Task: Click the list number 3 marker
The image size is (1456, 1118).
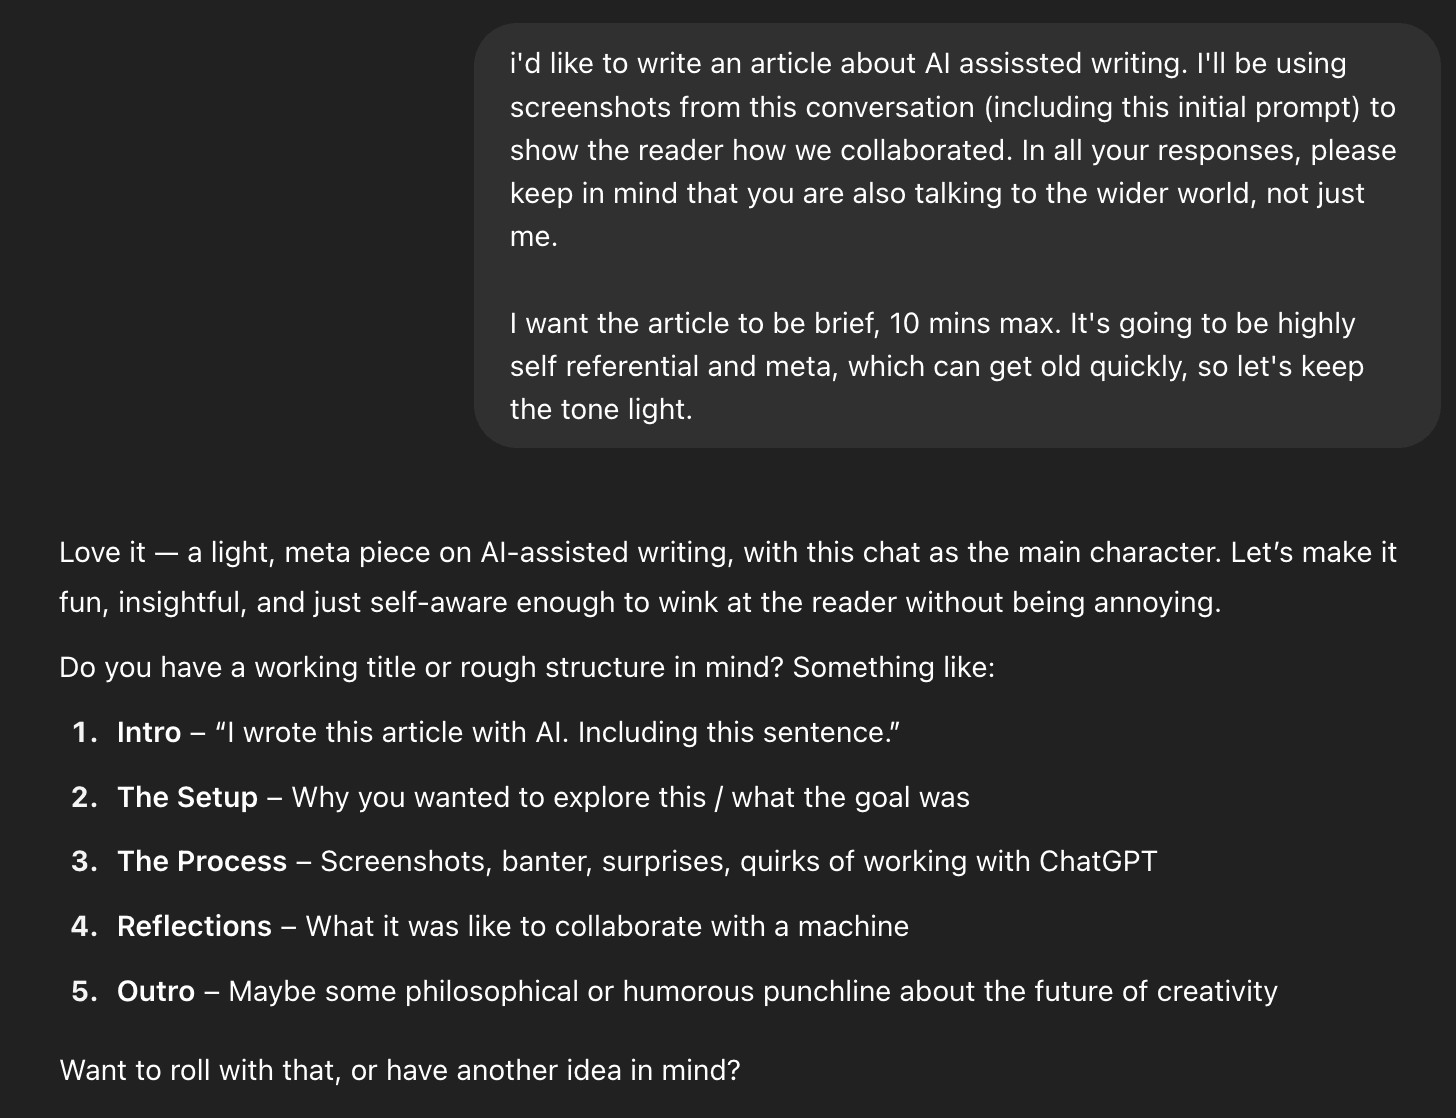Action: 85,861
